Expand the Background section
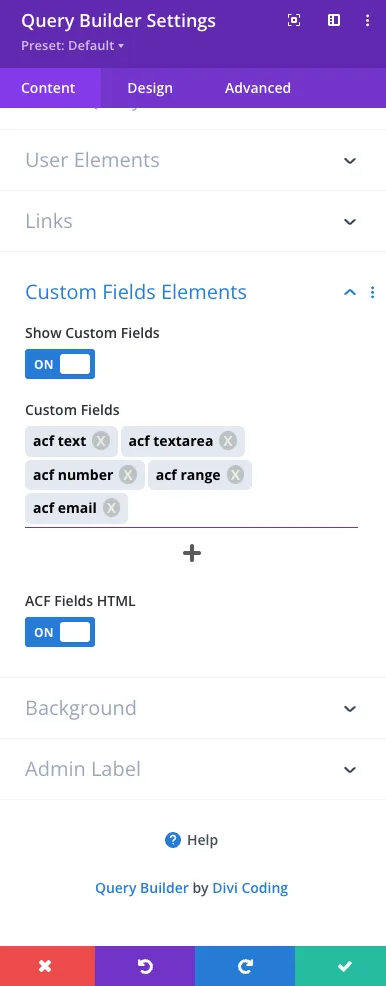386x986 pixels. pyautogui.click(x=191, y=708)
